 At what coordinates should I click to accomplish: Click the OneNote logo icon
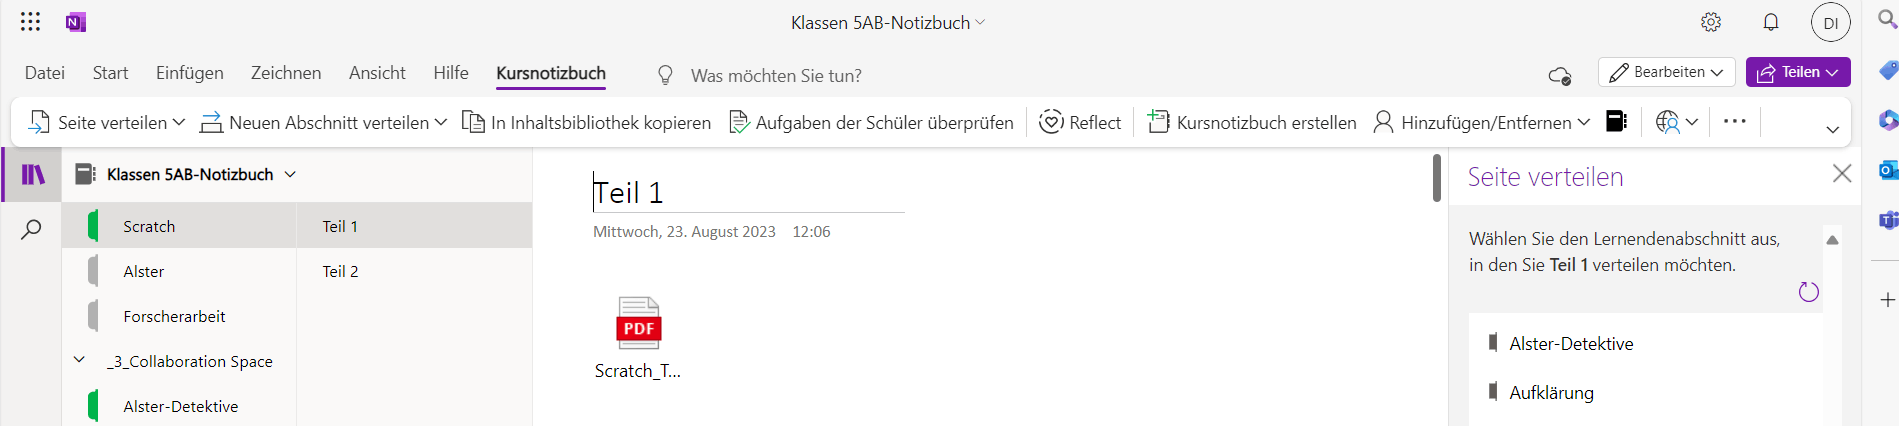(76, 22)
